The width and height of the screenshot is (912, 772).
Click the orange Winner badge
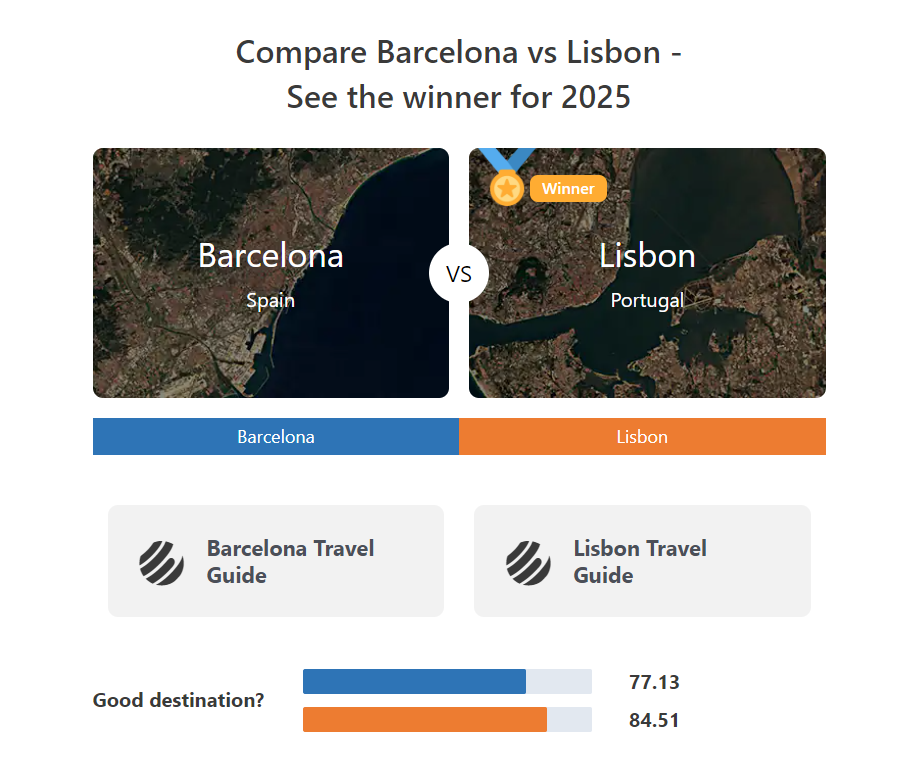(568, 188)
